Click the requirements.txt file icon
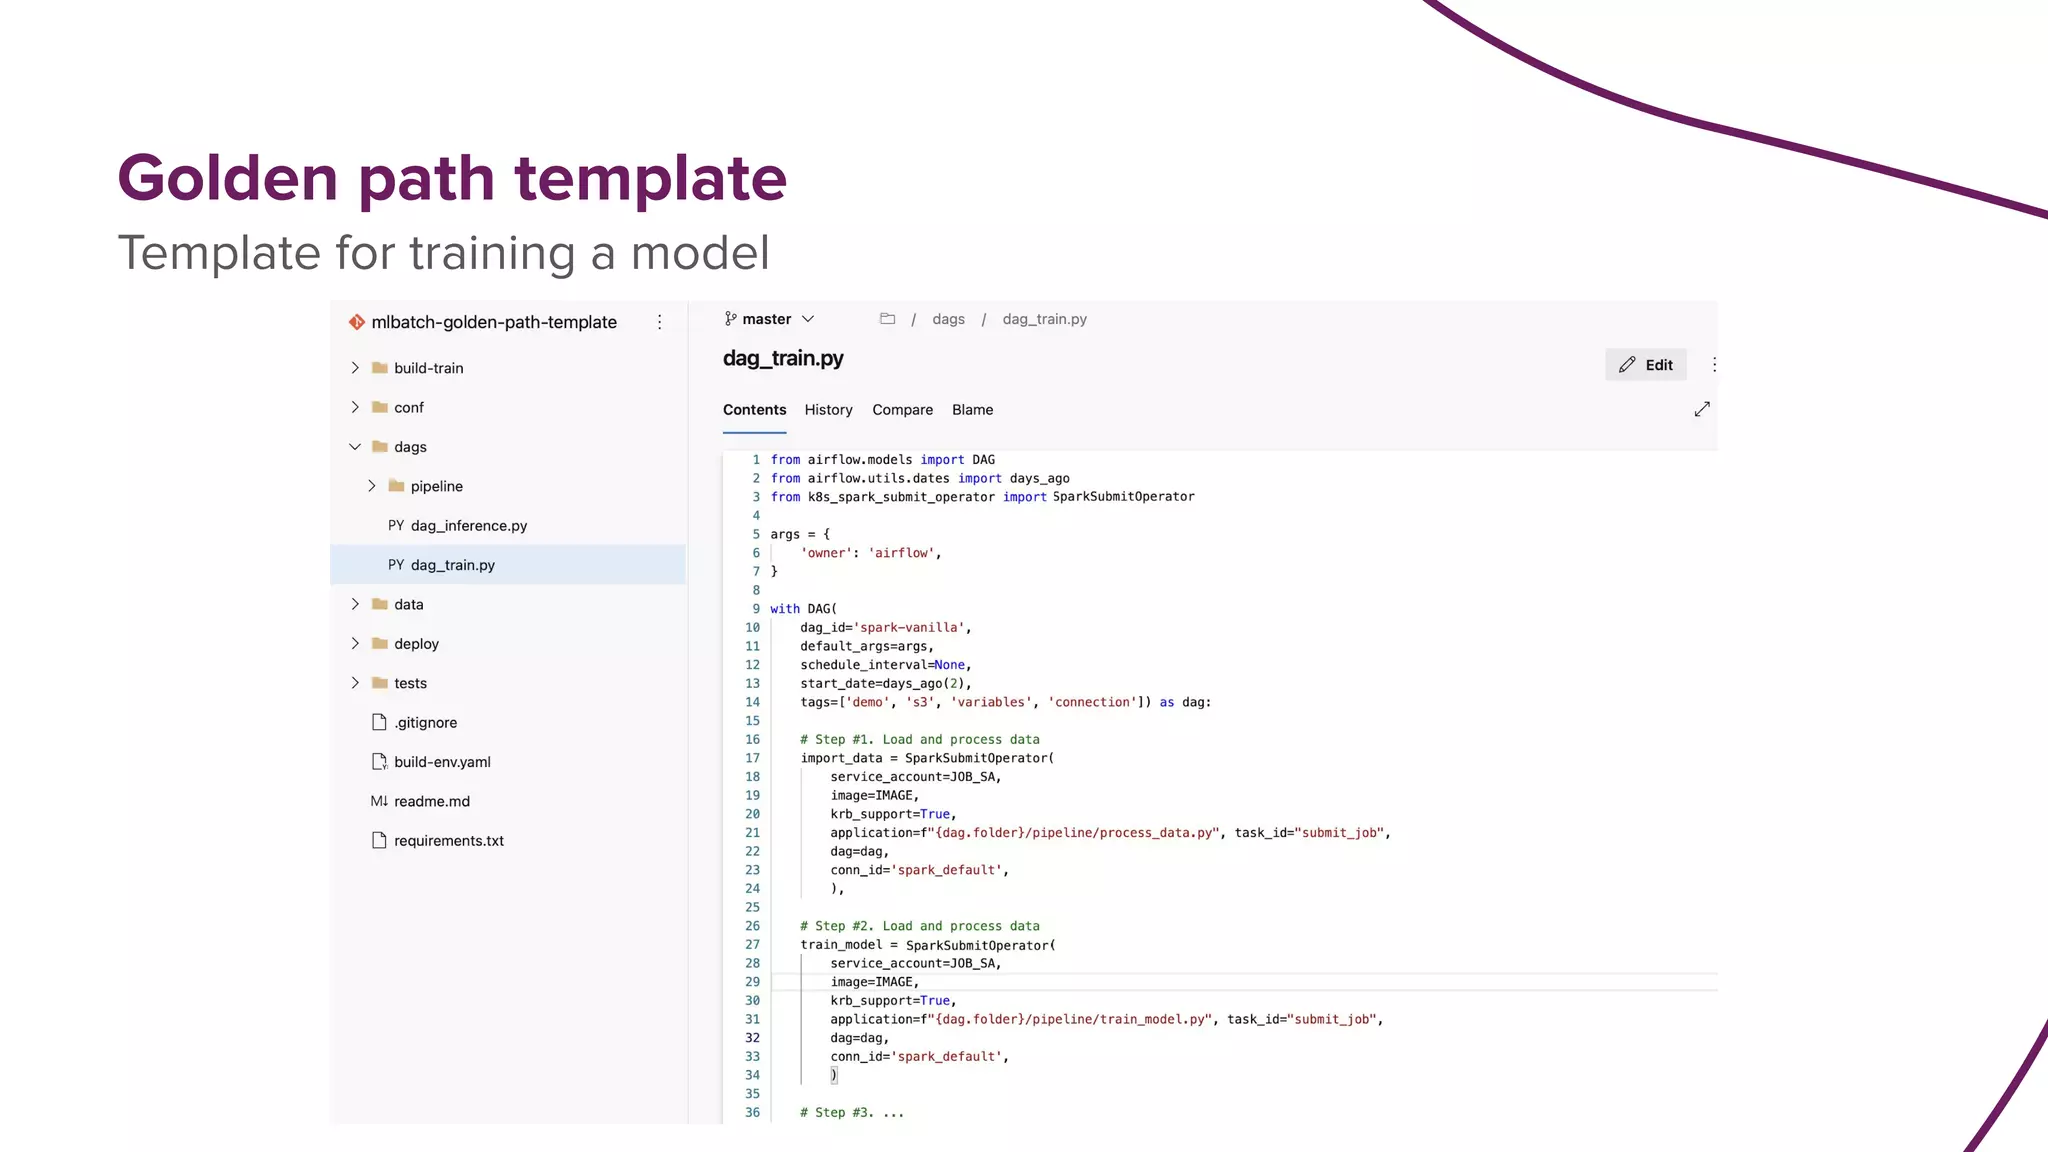This screenshot has width=2048, height=1152. pos(379,840)
